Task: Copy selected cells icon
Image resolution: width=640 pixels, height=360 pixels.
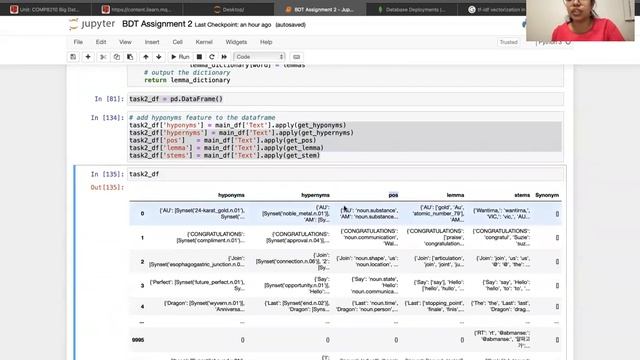Action: [117, 57]
